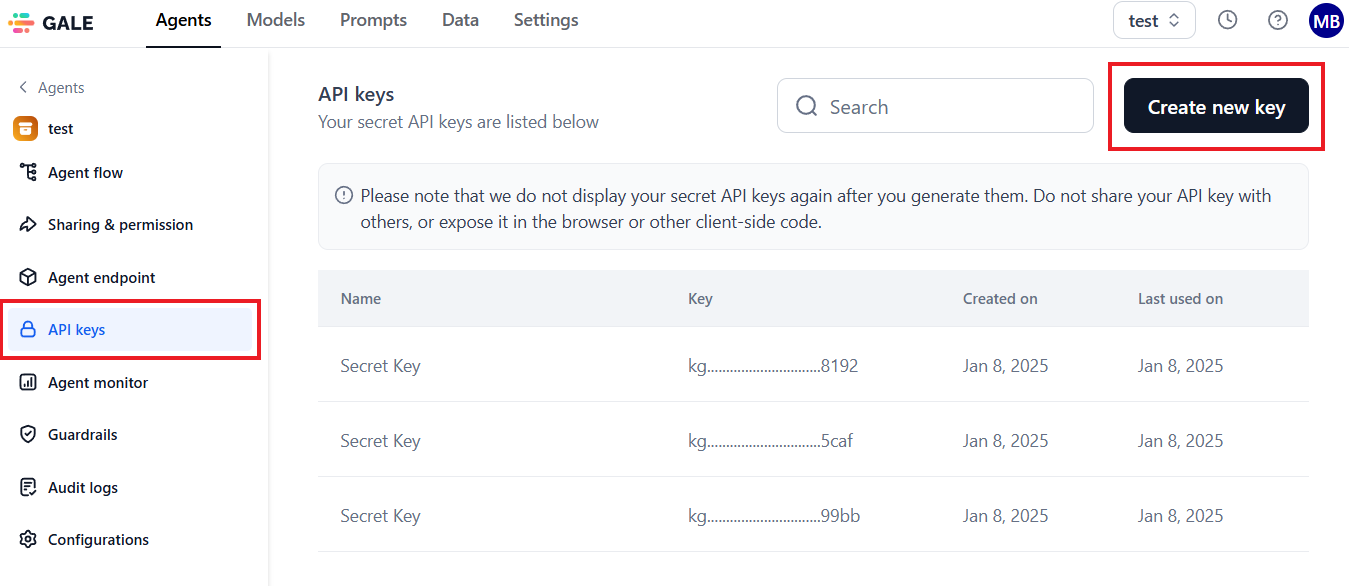The image size is (1349, 586).
Task: Click the key value ending in 8192
Action: pos(773,365)
